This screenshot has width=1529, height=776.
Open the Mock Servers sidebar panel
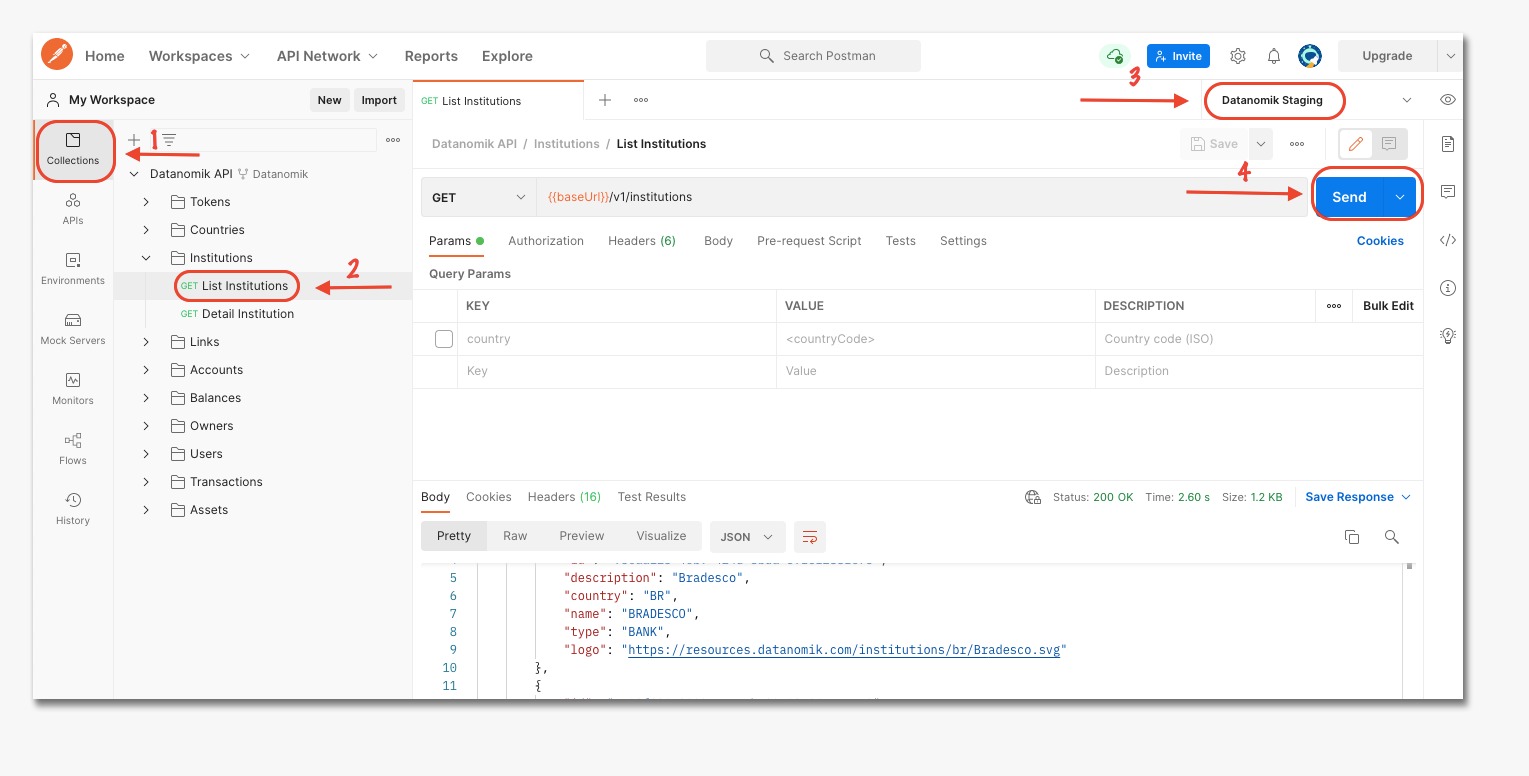point(73,330)
